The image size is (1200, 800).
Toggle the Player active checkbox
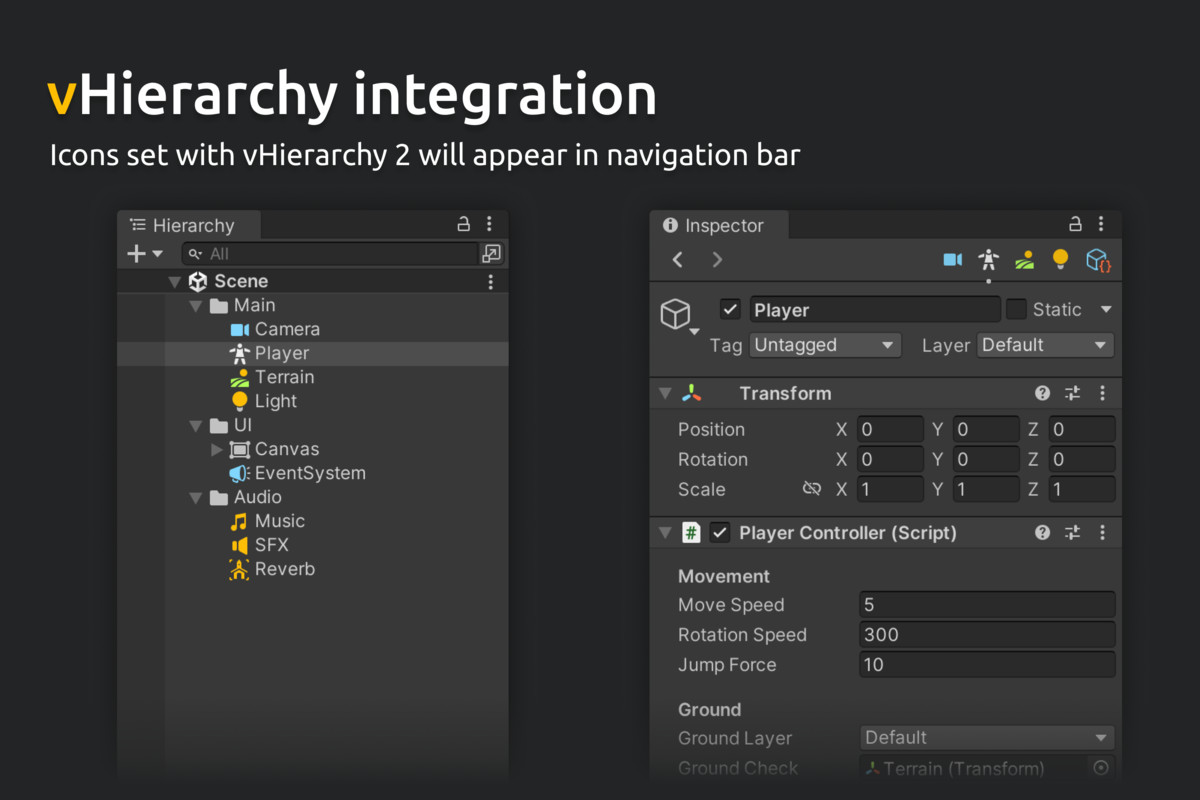(731, 309)
